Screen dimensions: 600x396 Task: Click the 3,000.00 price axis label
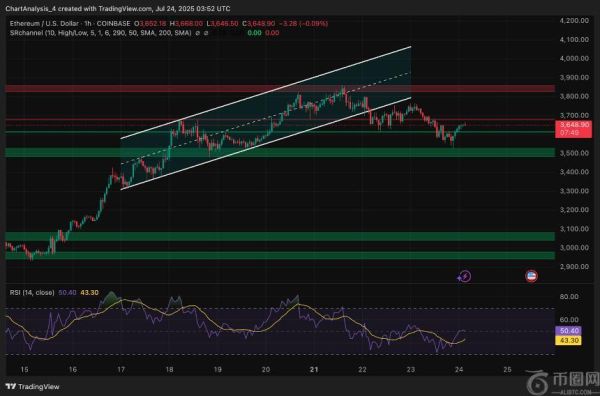click(574, 248)
